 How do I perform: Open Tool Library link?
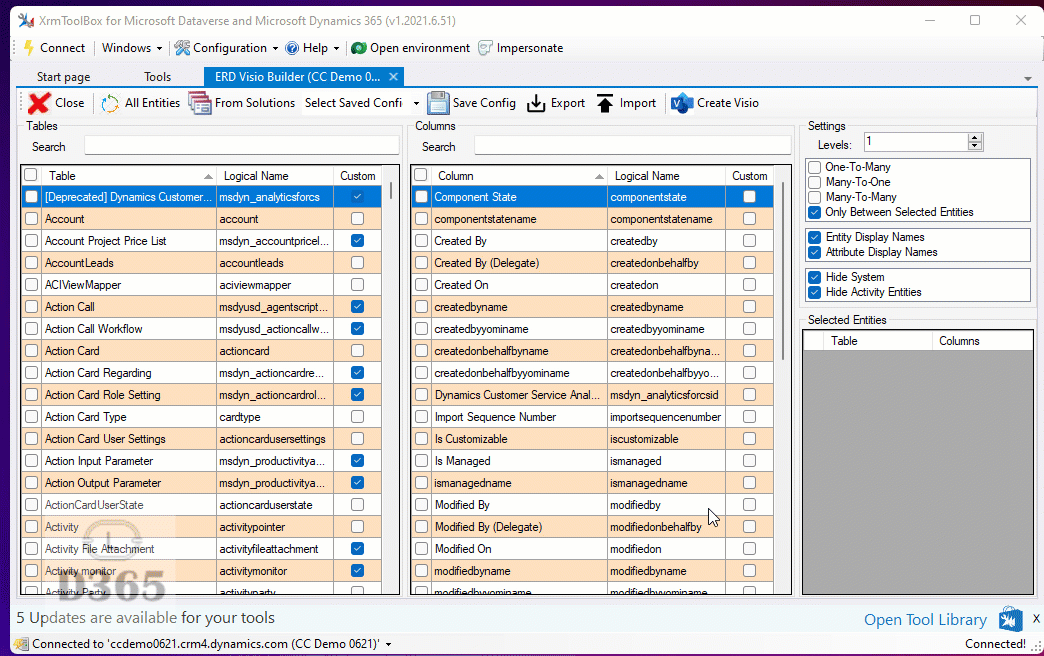click(925, 620)
